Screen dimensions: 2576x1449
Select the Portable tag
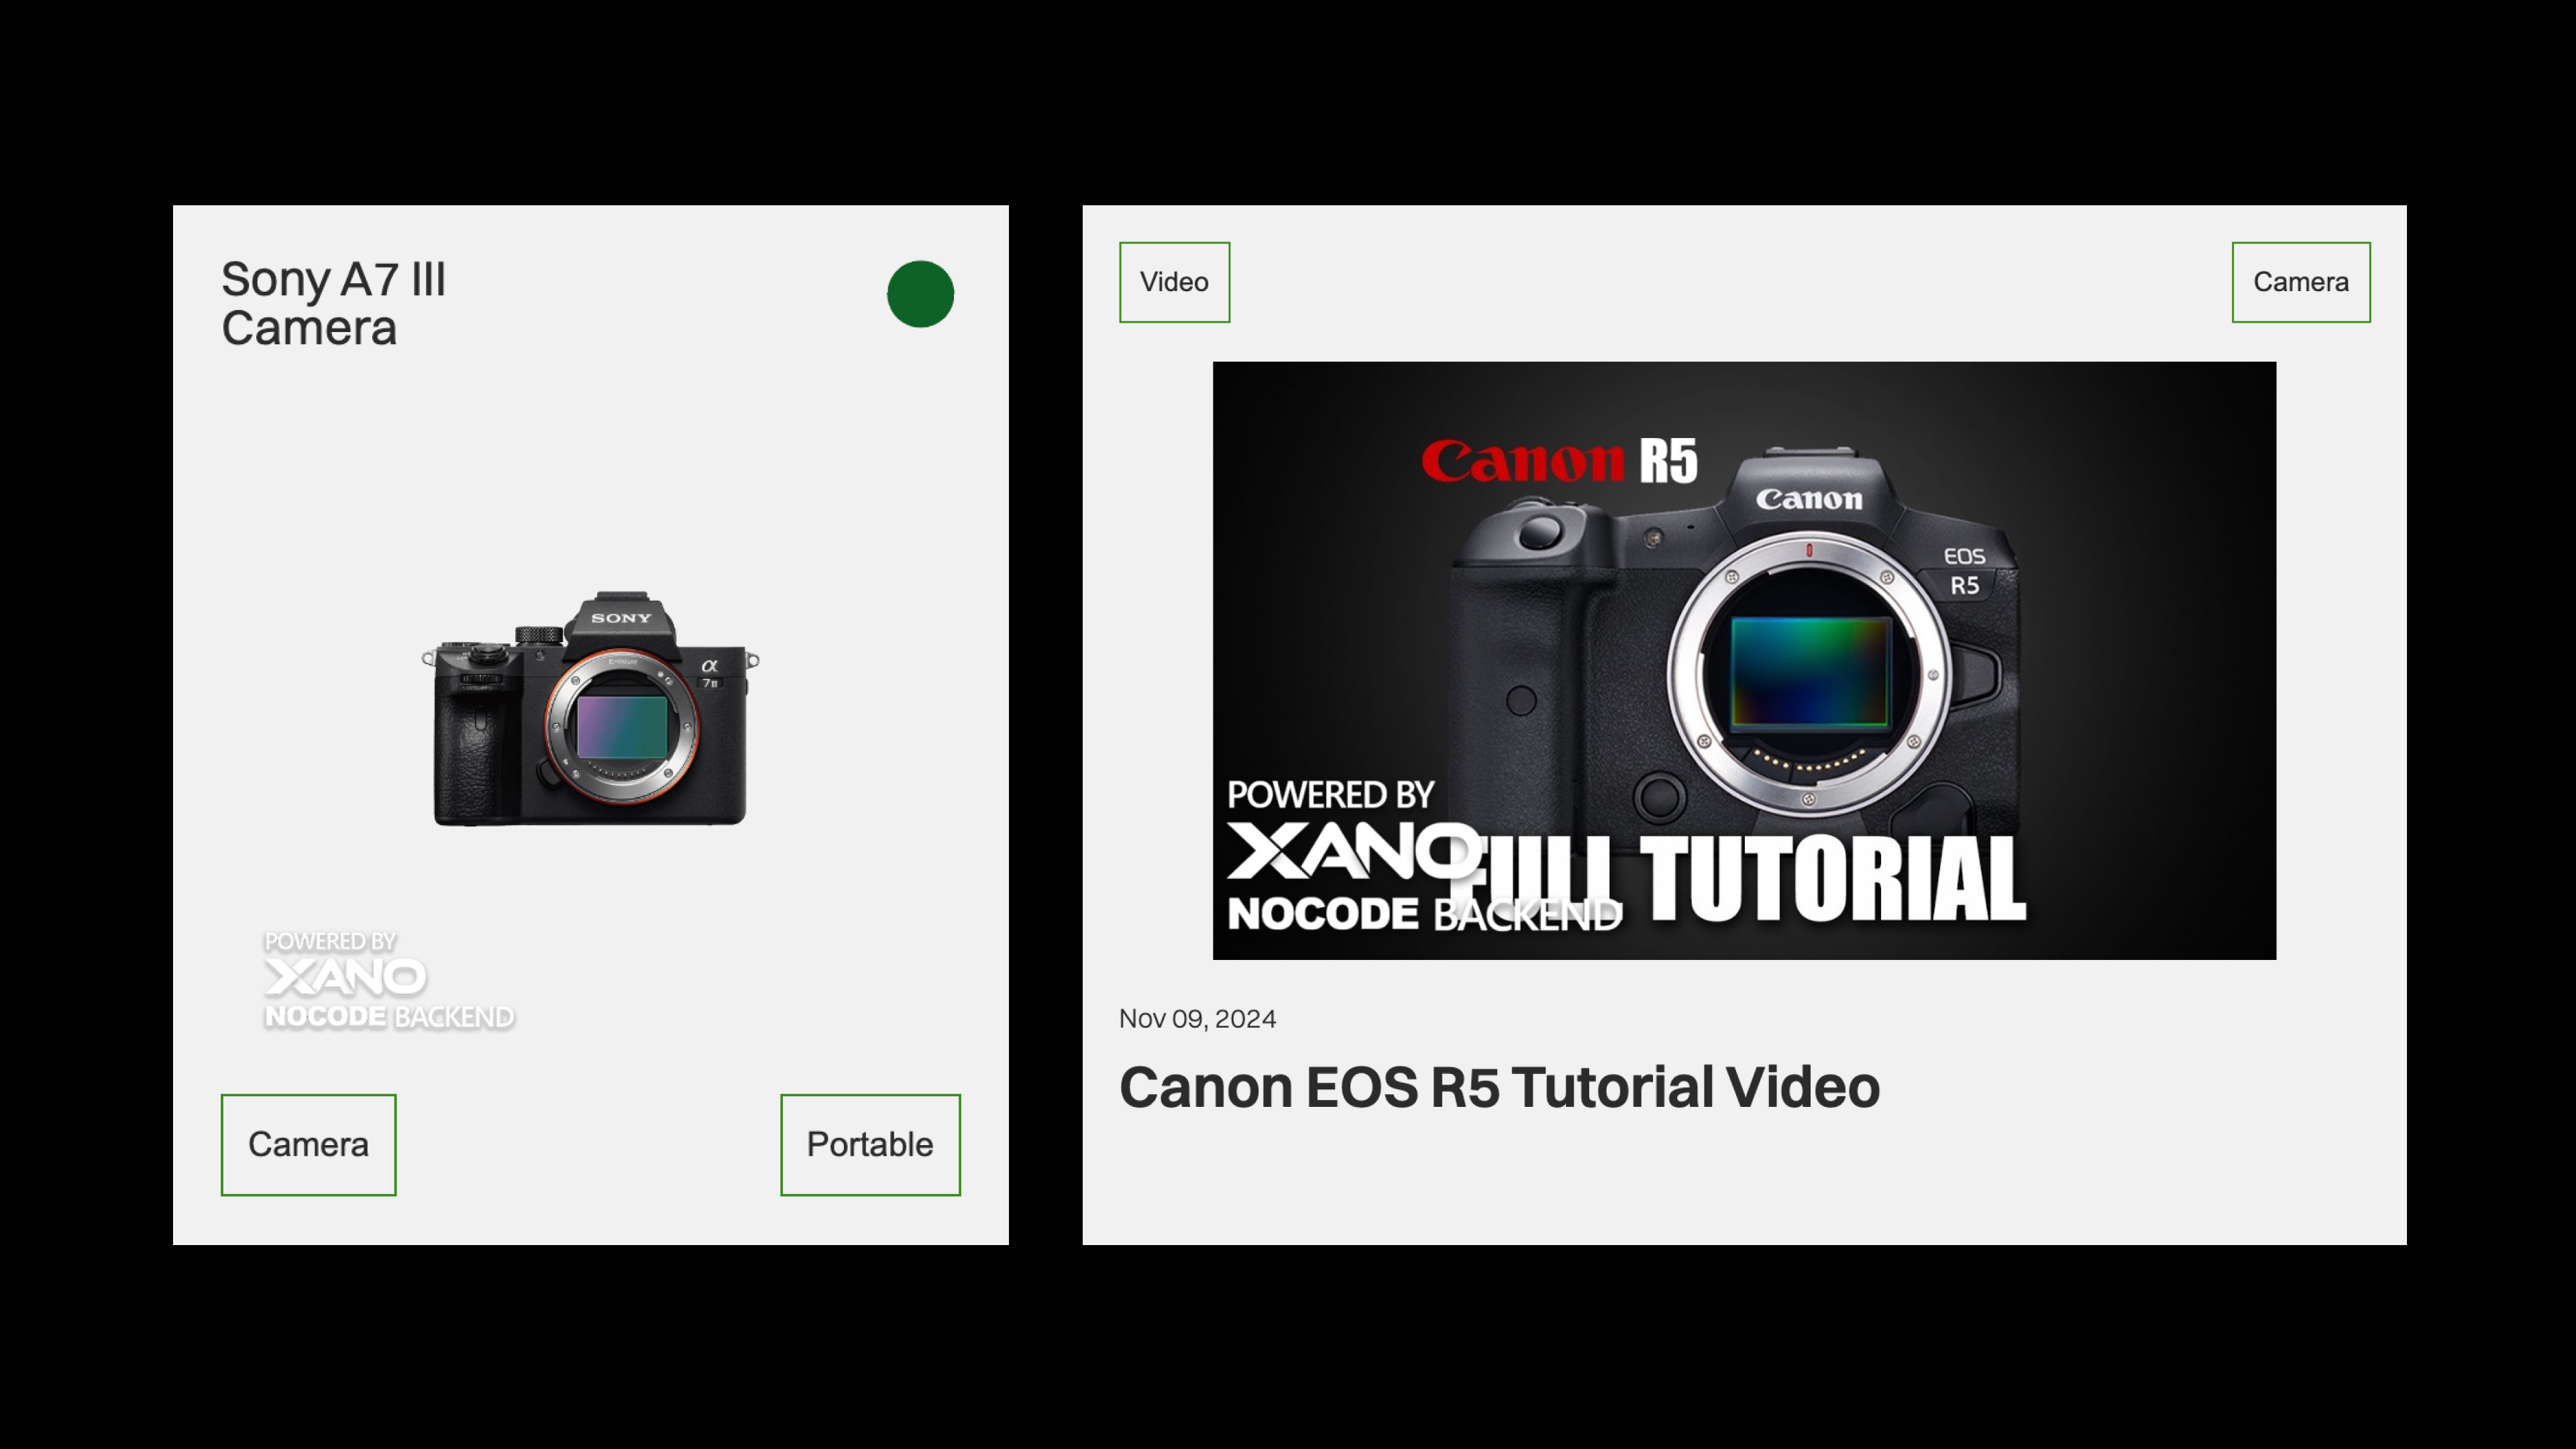(870, 1144)
